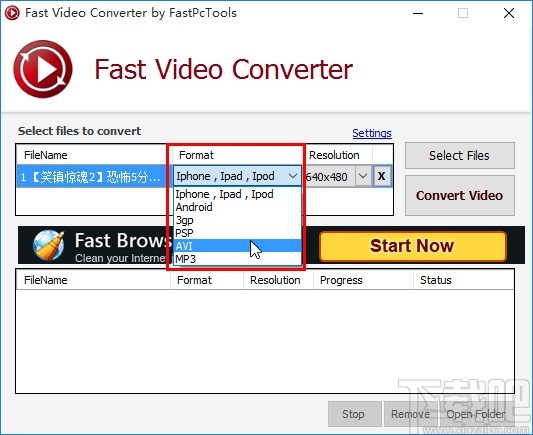The width and height of the screenshot is (533, 435).
Task: Select AVI format option
Action: [237, 246]
